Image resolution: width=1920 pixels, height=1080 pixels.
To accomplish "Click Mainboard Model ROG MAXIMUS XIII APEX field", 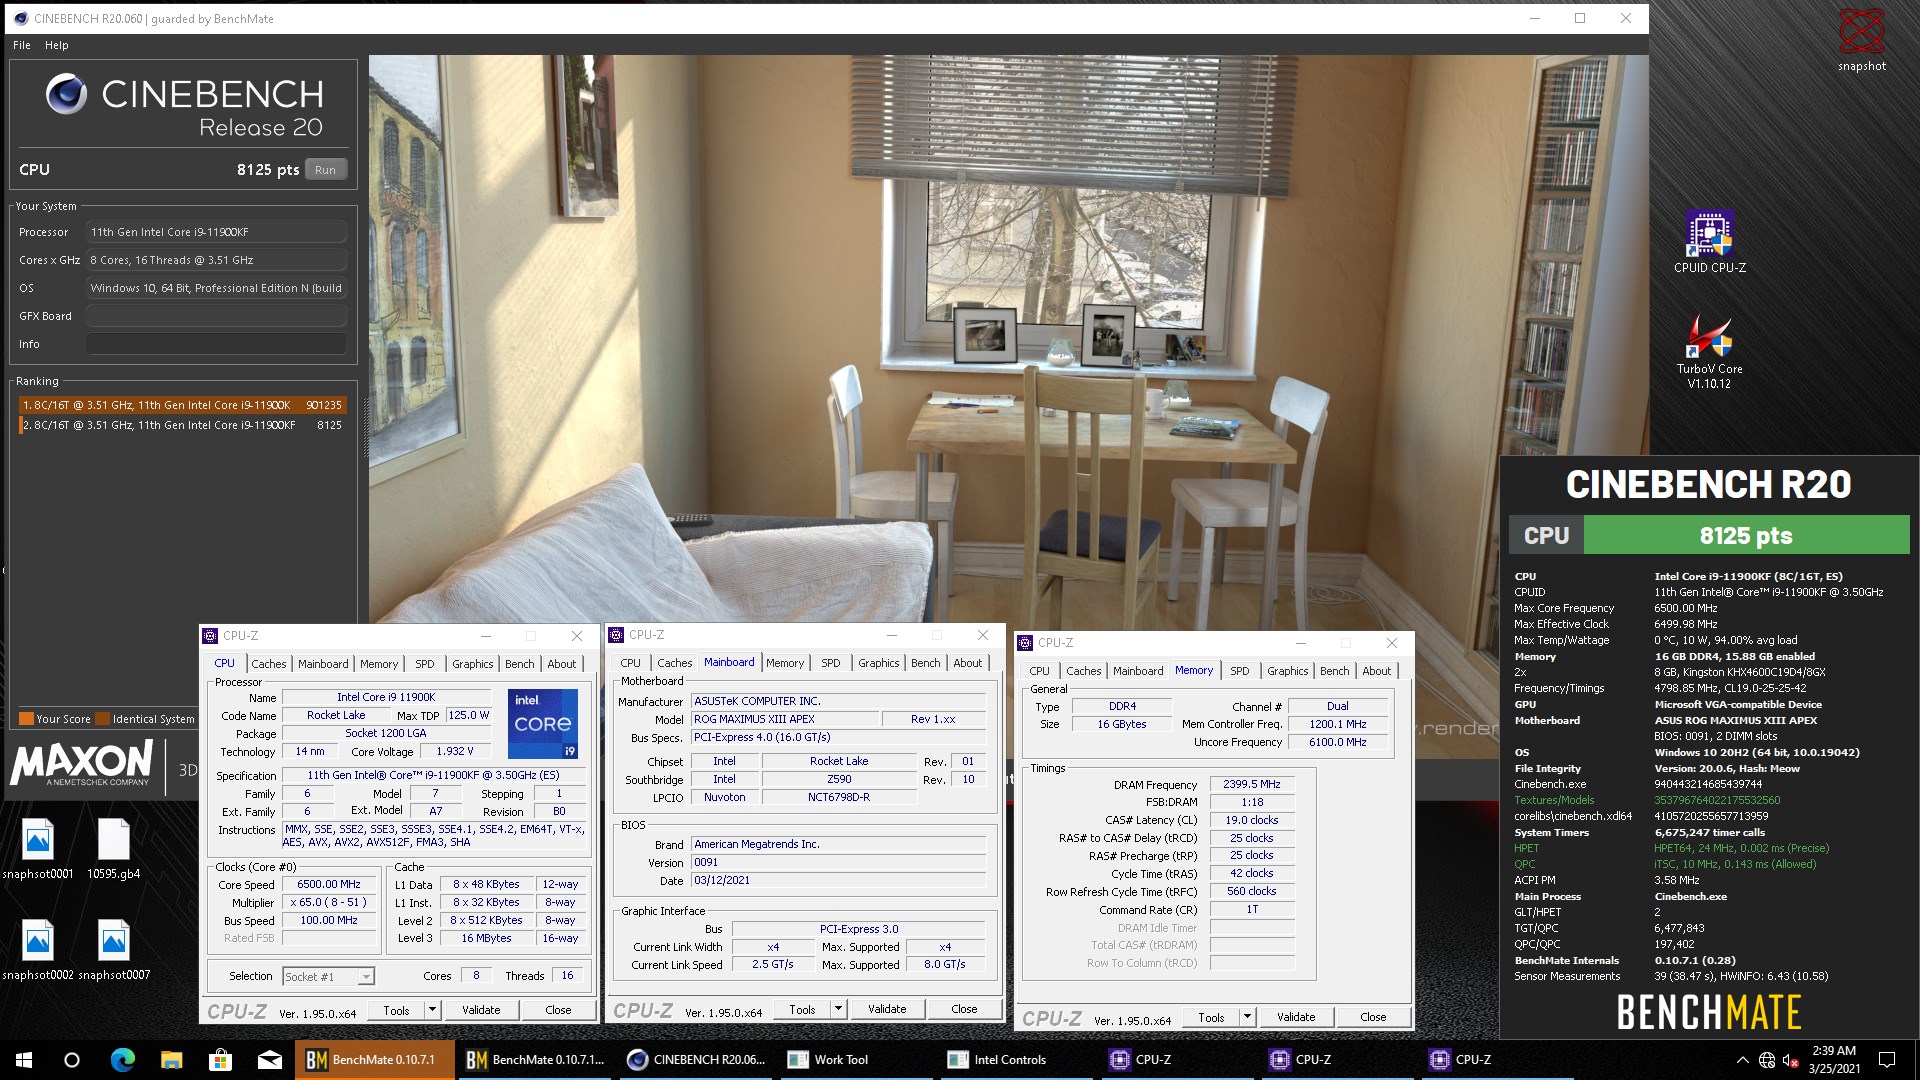I will pyautogui.click(x=784, y=719).
